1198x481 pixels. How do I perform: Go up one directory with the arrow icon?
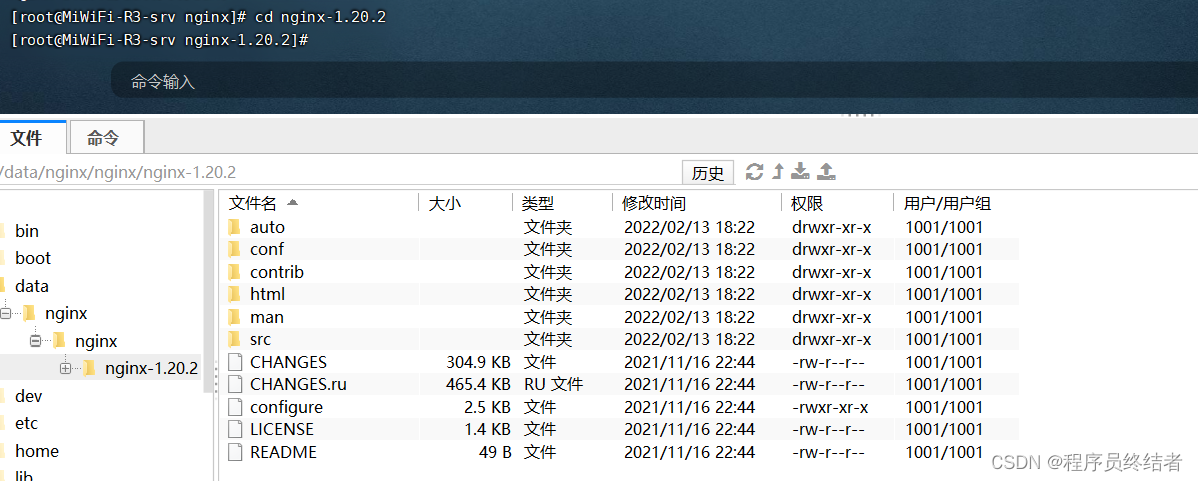pos(778,172)
